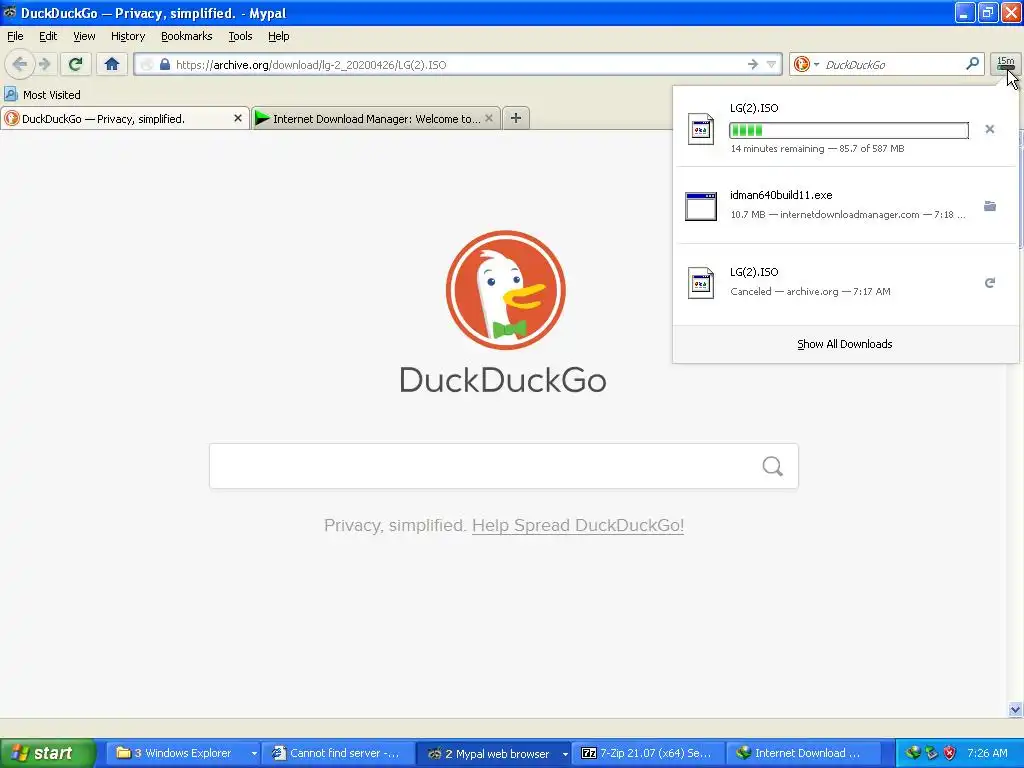Retry the canceled LG(2).ISO download
1024x768 pixels.
point(989,283)
